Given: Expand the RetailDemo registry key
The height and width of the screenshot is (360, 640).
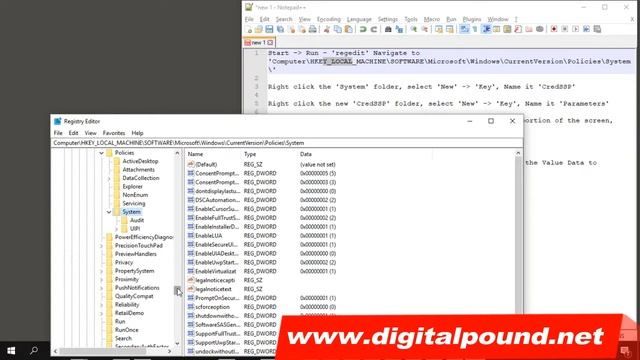Looking at the screenshot, I should click(101, 313).
